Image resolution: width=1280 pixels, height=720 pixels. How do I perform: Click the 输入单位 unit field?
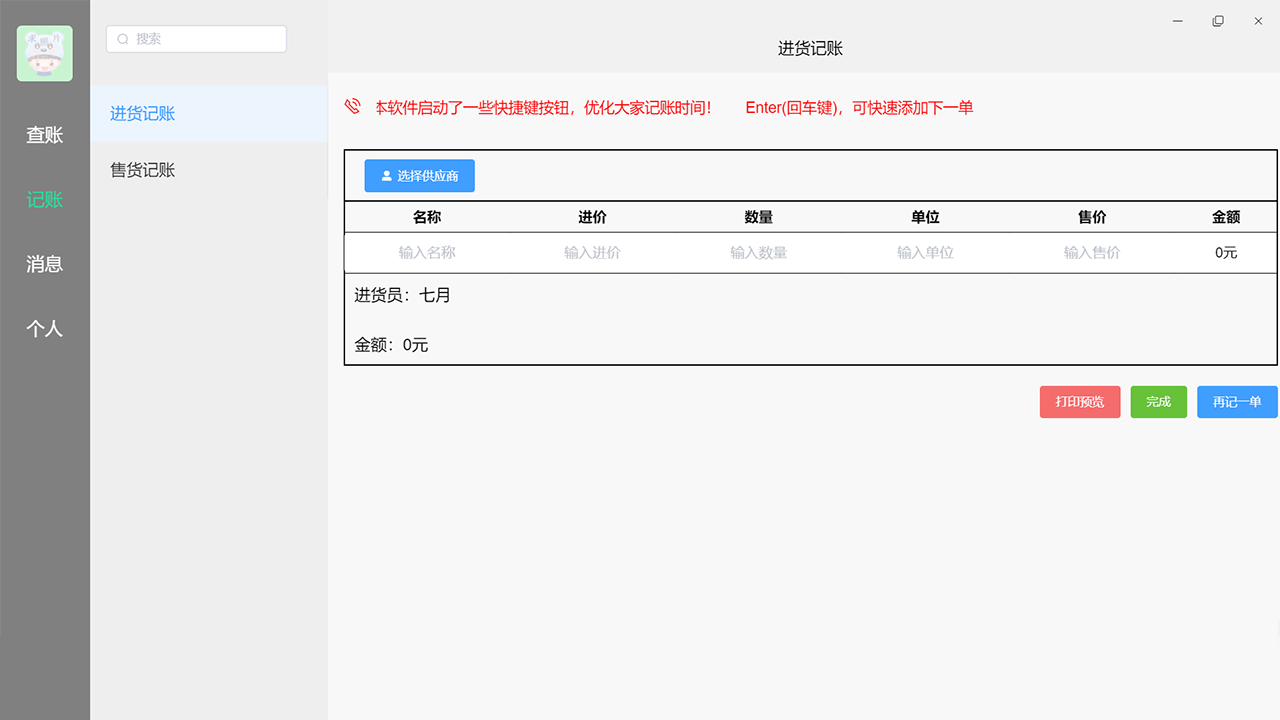point(925,252)
